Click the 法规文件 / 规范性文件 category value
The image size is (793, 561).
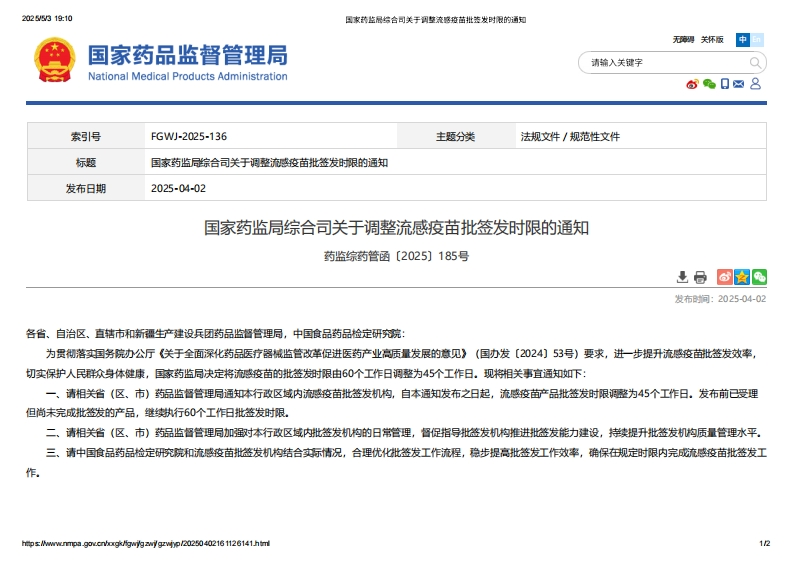pos(570,136)
